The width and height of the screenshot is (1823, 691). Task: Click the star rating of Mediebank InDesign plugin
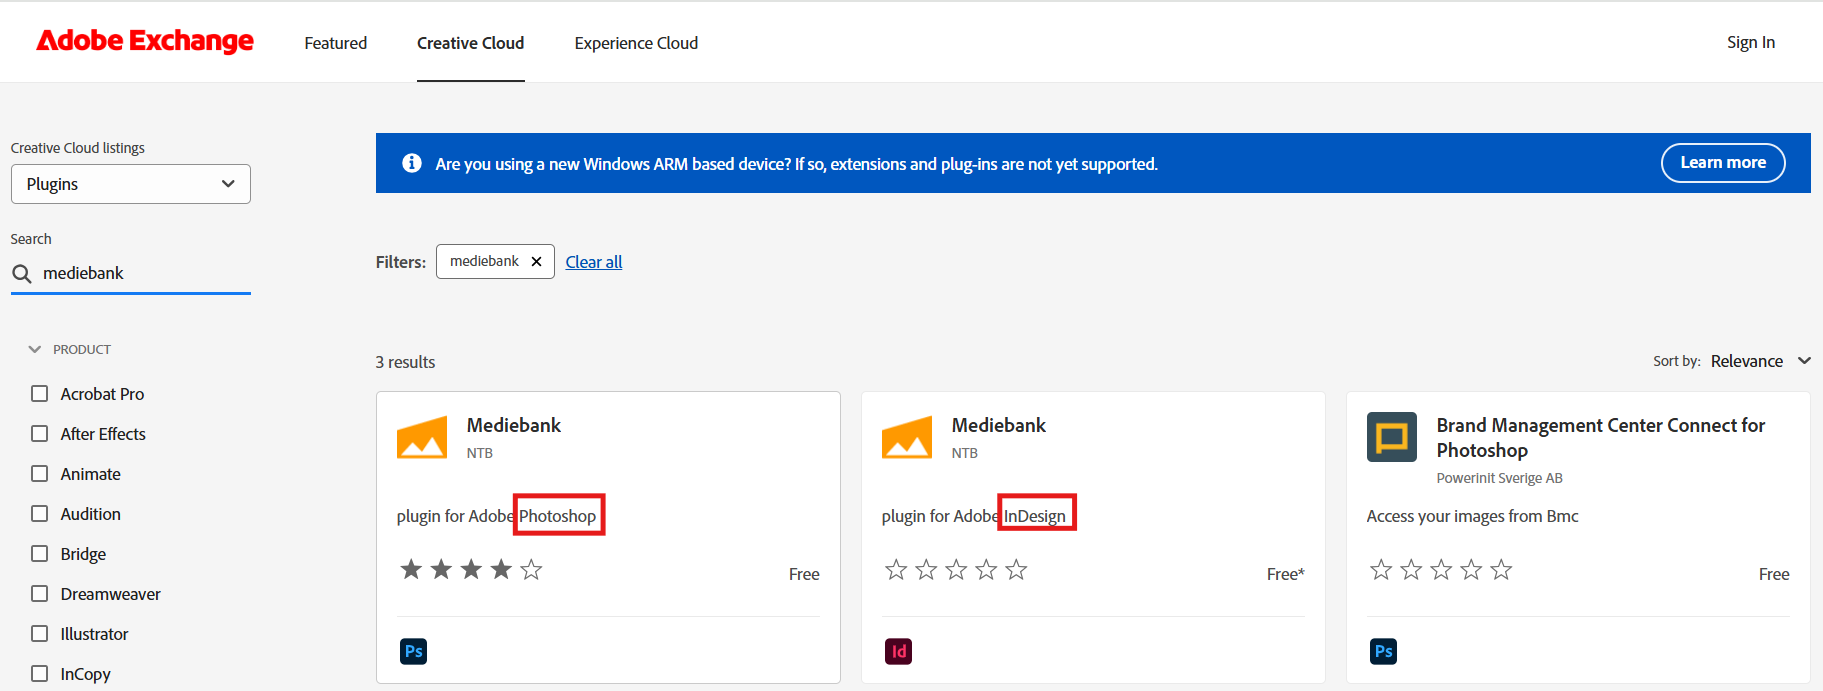click(956, 570)
